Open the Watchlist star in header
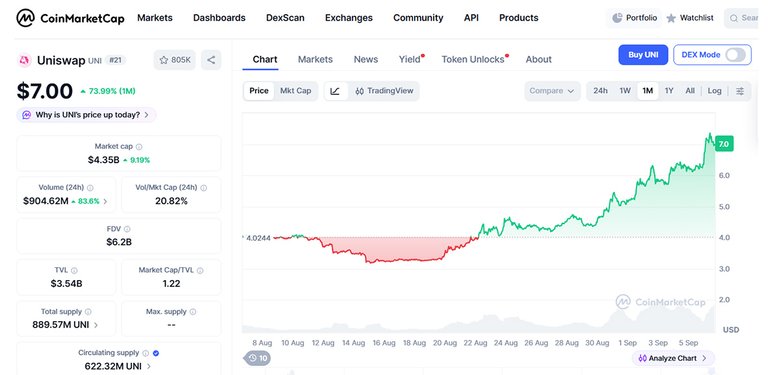Image resolution: width=768 pixels, height=375 pixels. pyautogui.click(x=671, y=18)
